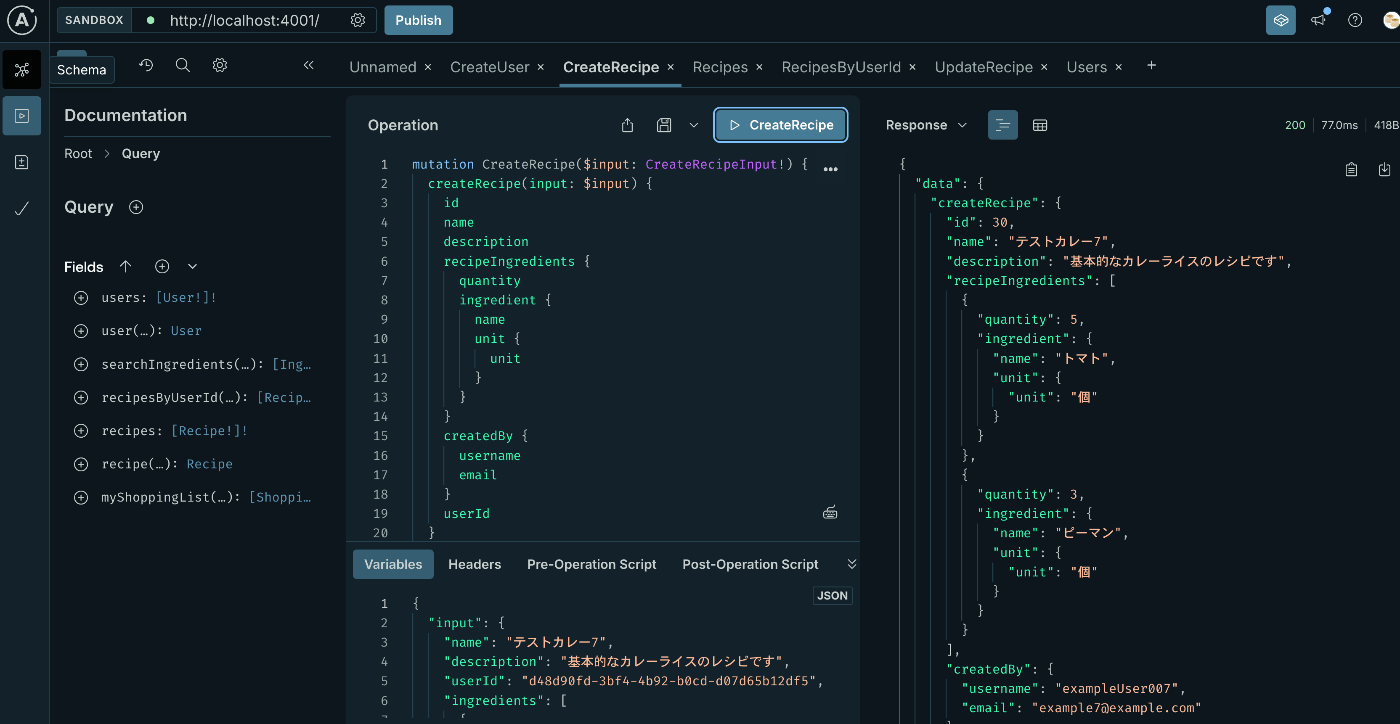Viewport: 1400px width, 724px height.
Task: Switch to the Recipes tab
Action: pos(720,67)
